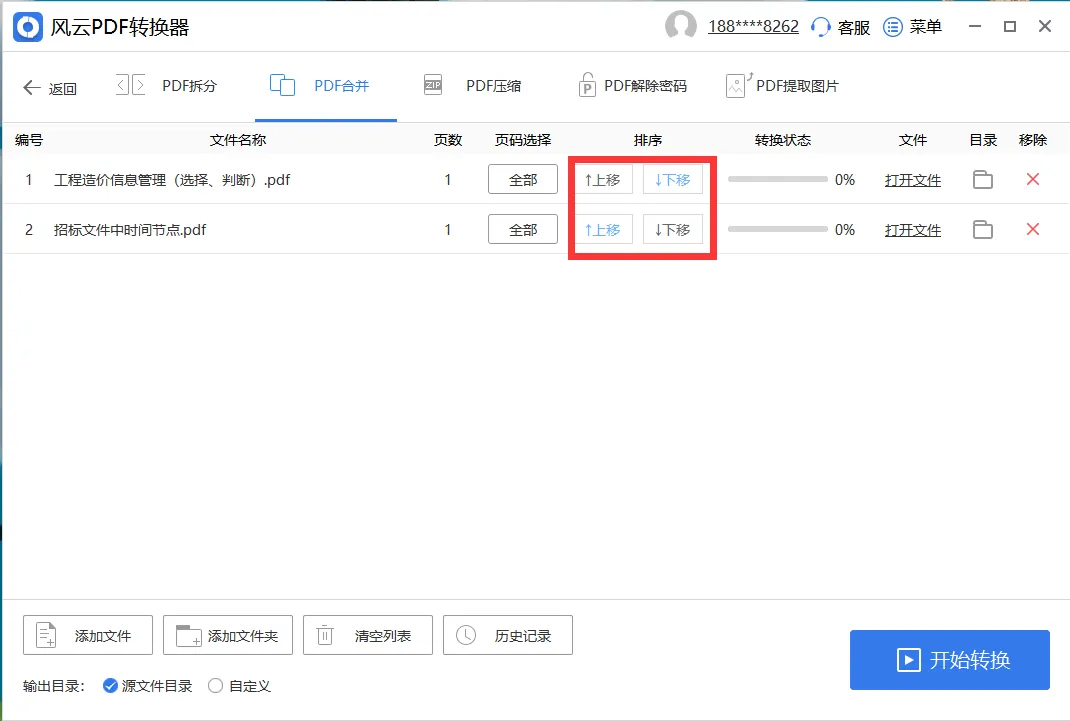Choose 自定义 output directory option
The image size is (1070, 721).
(x=216, y=686)
